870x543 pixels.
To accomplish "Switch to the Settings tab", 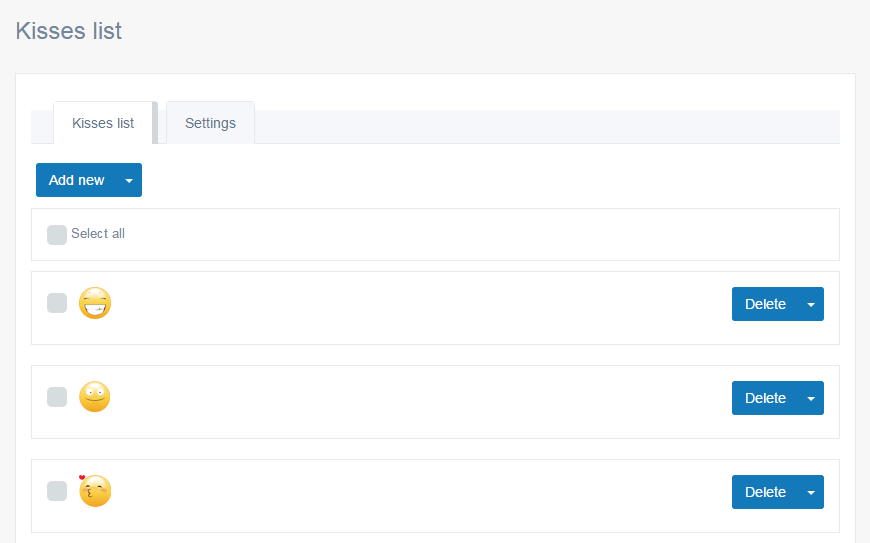I will pyautogui.click(x=210, y=123).
